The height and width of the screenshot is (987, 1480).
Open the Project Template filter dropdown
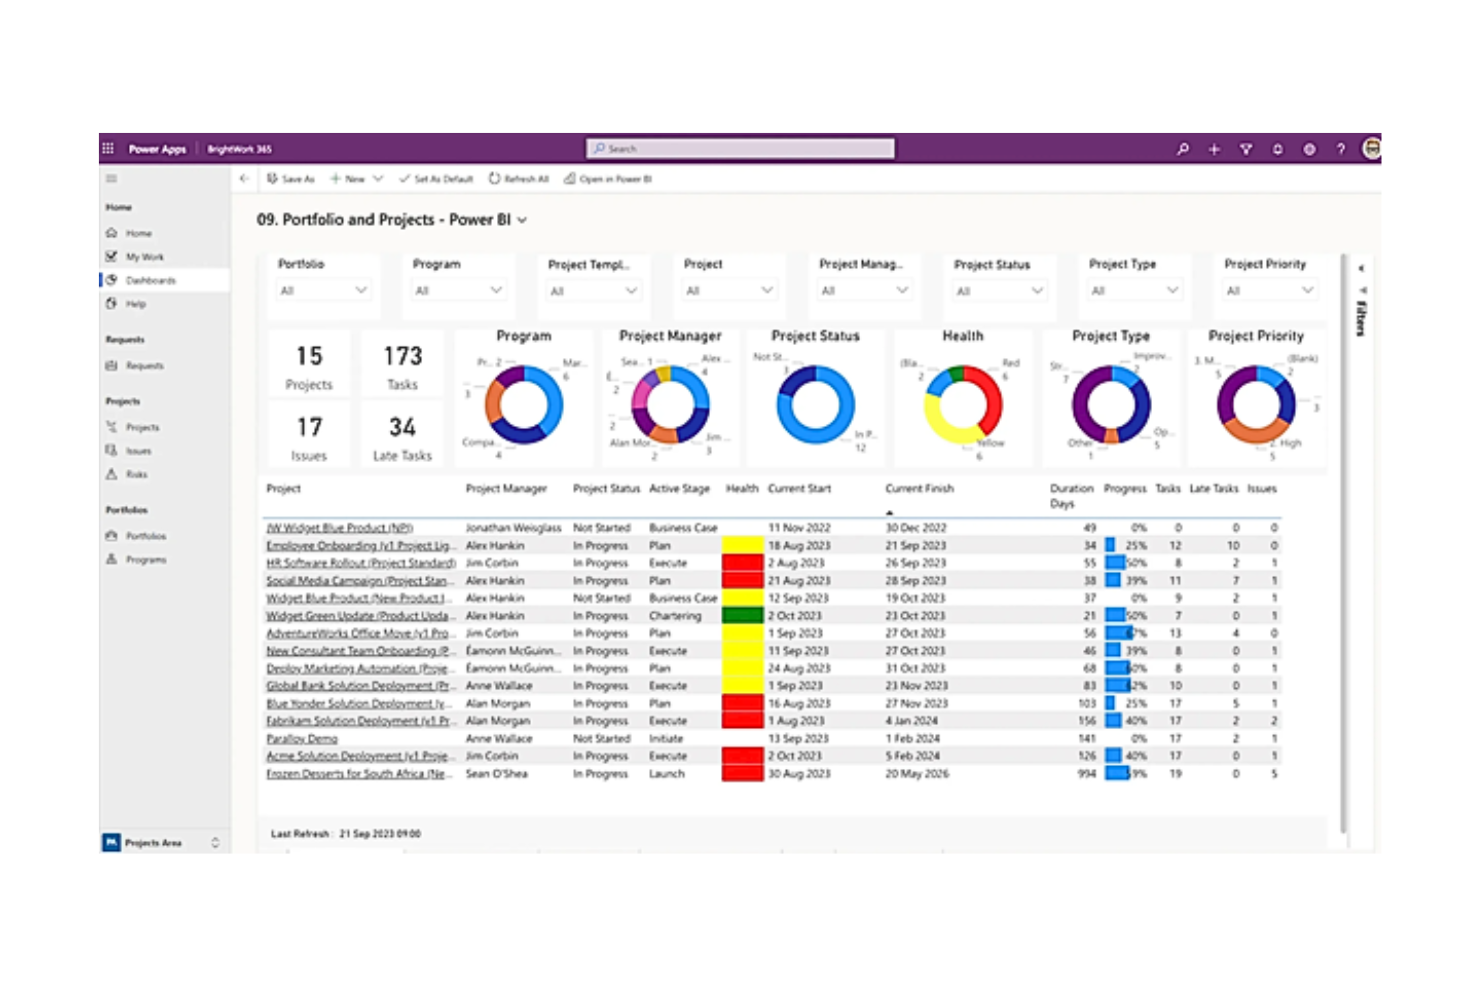click(594, 291)
